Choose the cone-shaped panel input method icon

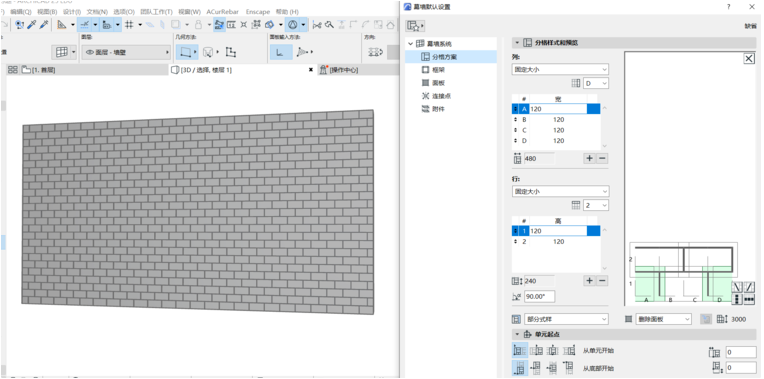[x=303, y=52]
